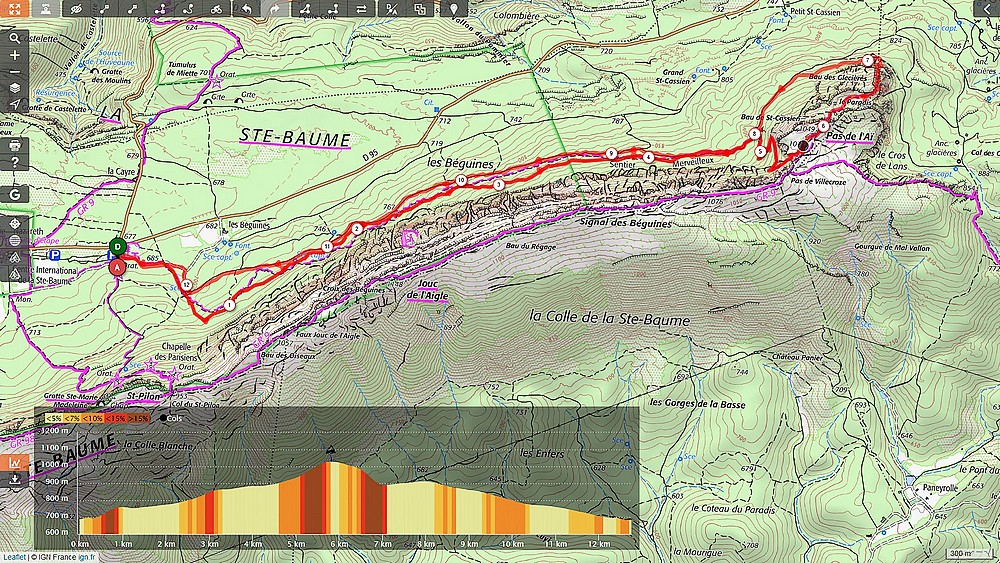Open help via the question mark icon
Screen dimensions: 1000x563
15,162
